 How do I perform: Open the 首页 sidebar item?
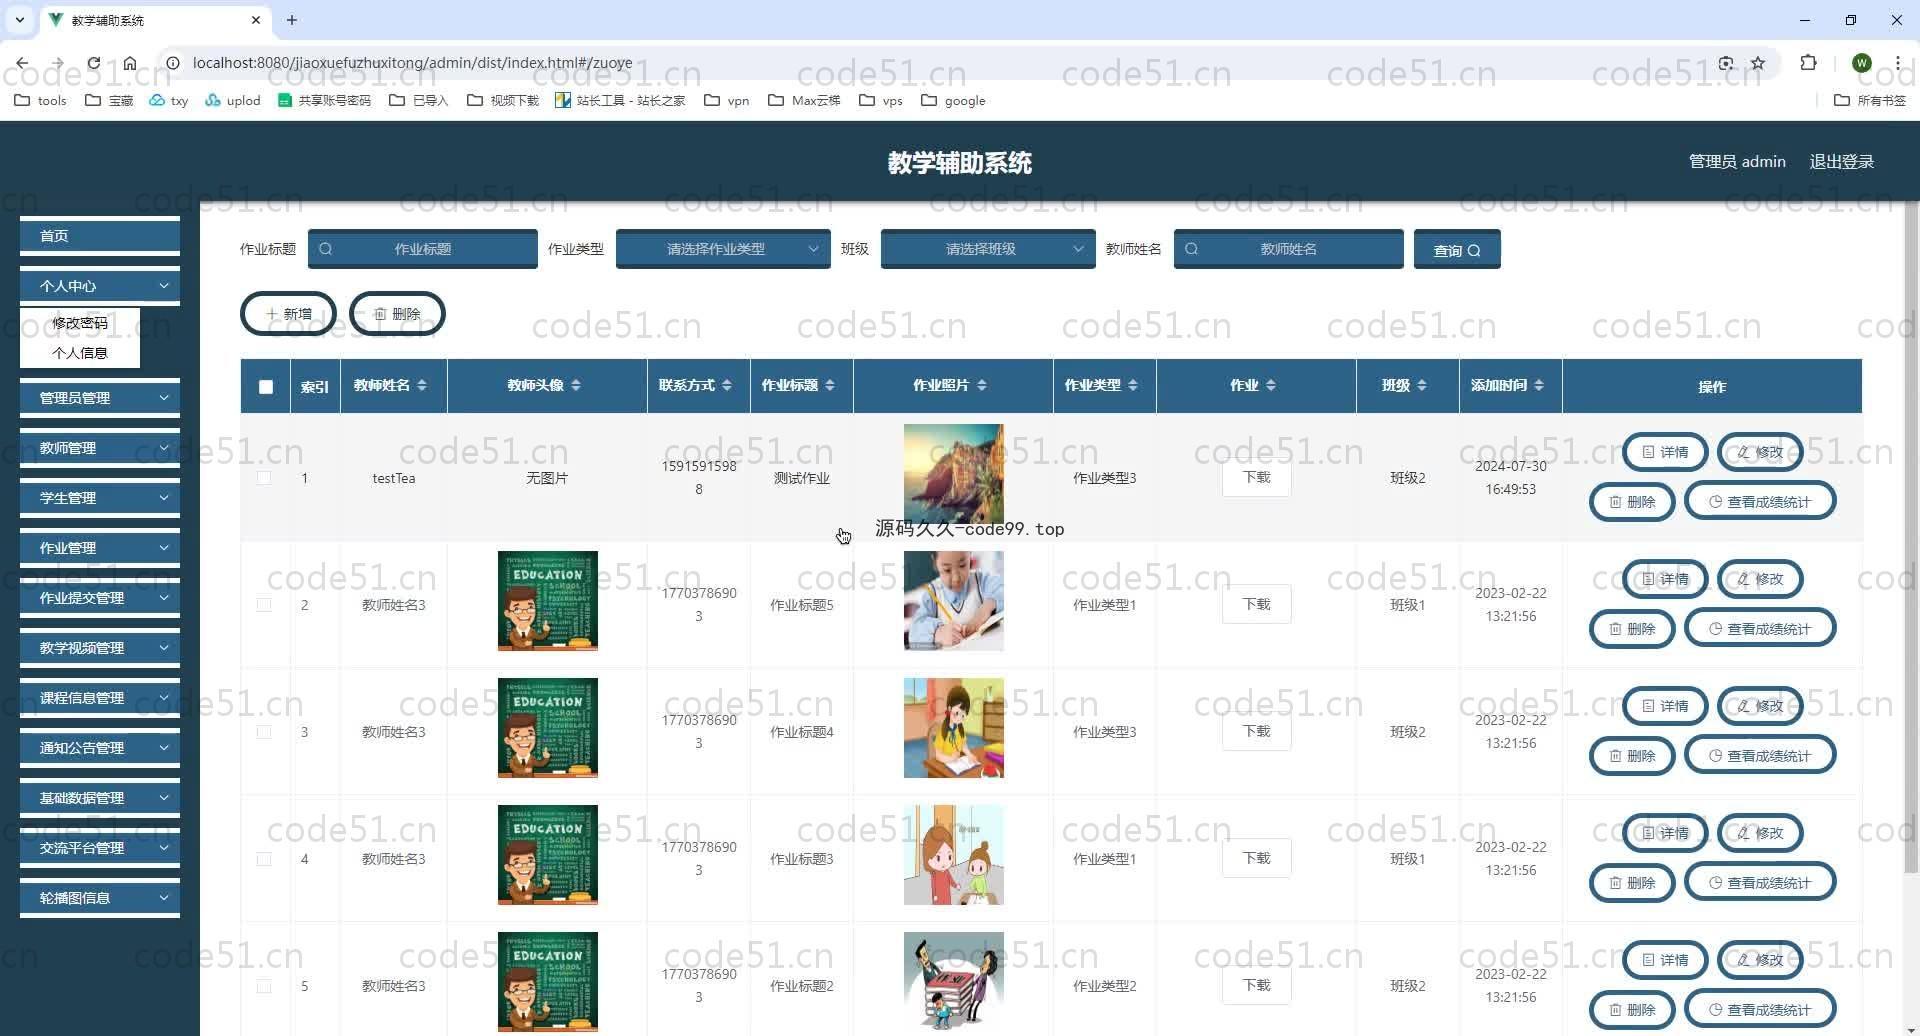point(100,236)
